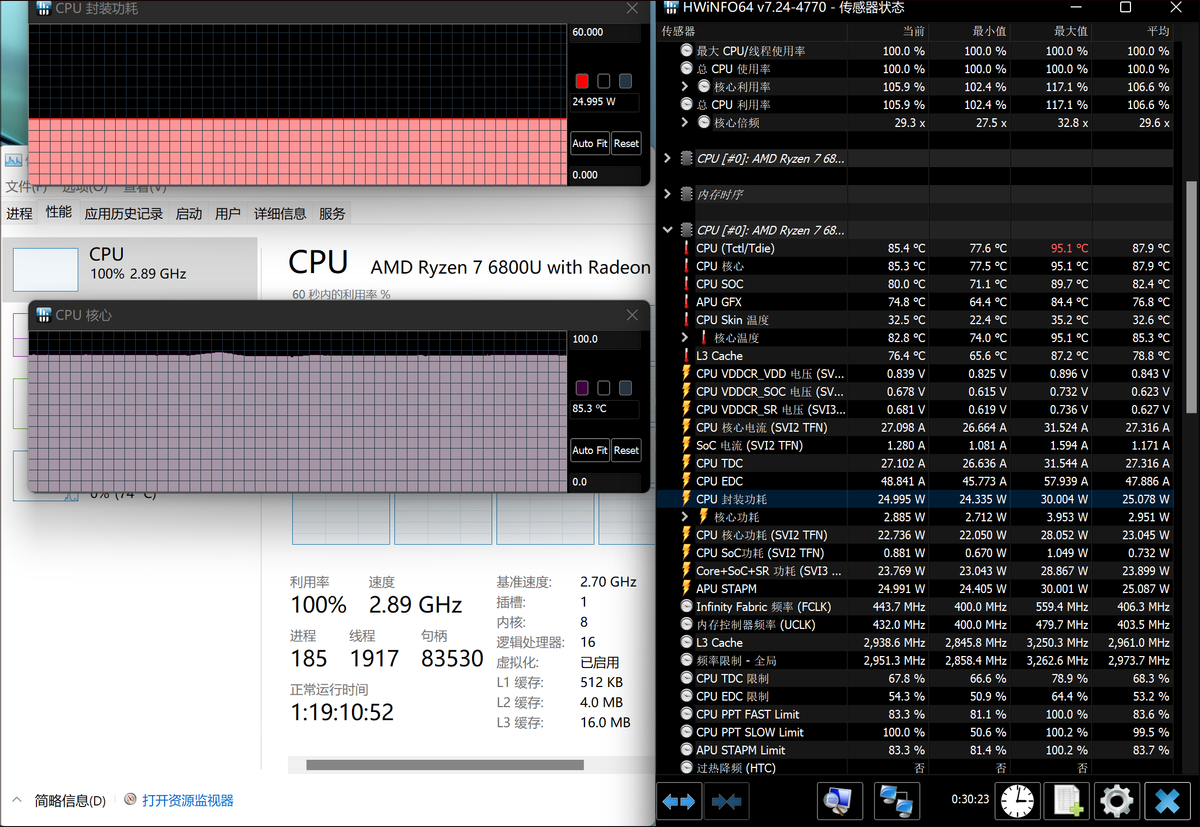The height and width of the screenshot is (827, 1200).
Task: Collapse the second CPU [#0] AMD Ryzen group
Action: (x=667, y=230)
